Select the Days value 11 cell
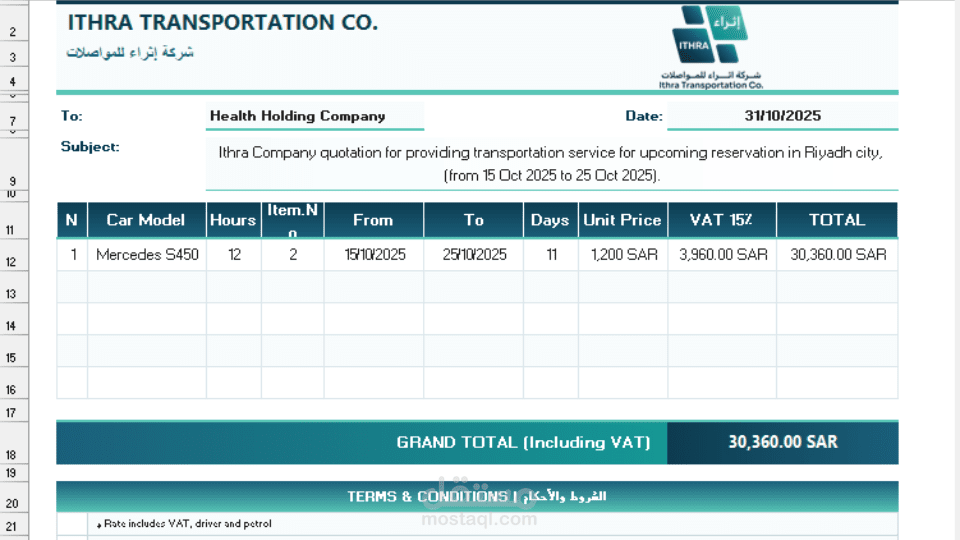This screenshot has height=540, width=960. click(x=551, y=255)
